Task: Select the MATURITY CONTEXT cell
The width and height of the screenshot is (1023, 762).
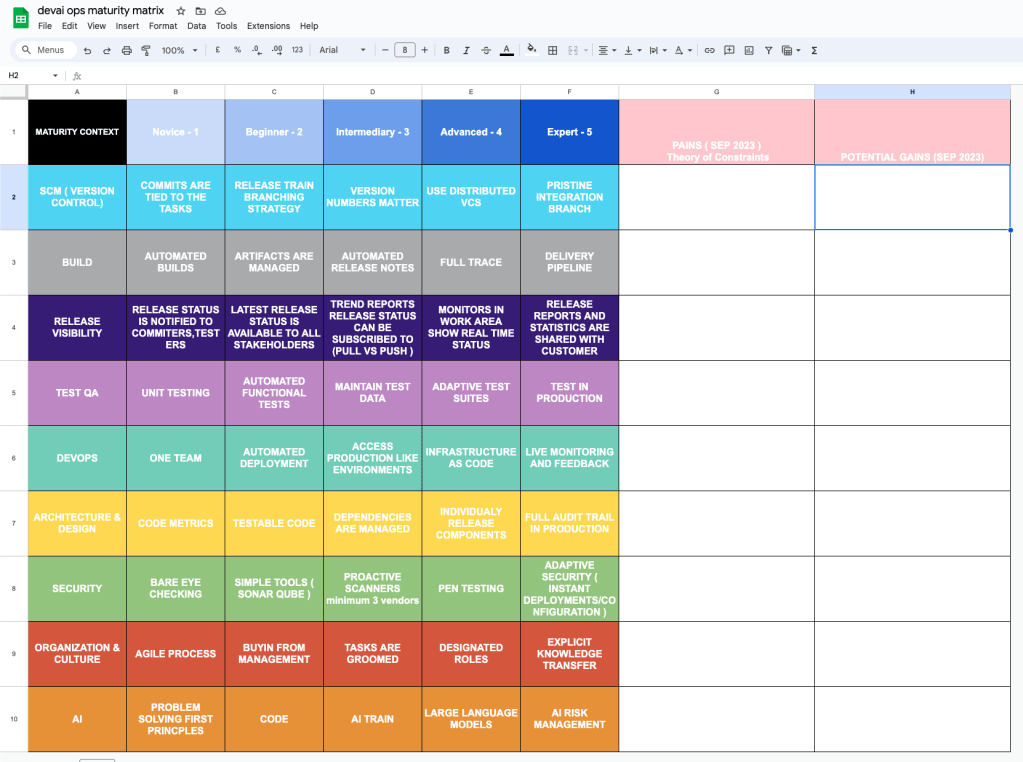Action: pos(77,132)
